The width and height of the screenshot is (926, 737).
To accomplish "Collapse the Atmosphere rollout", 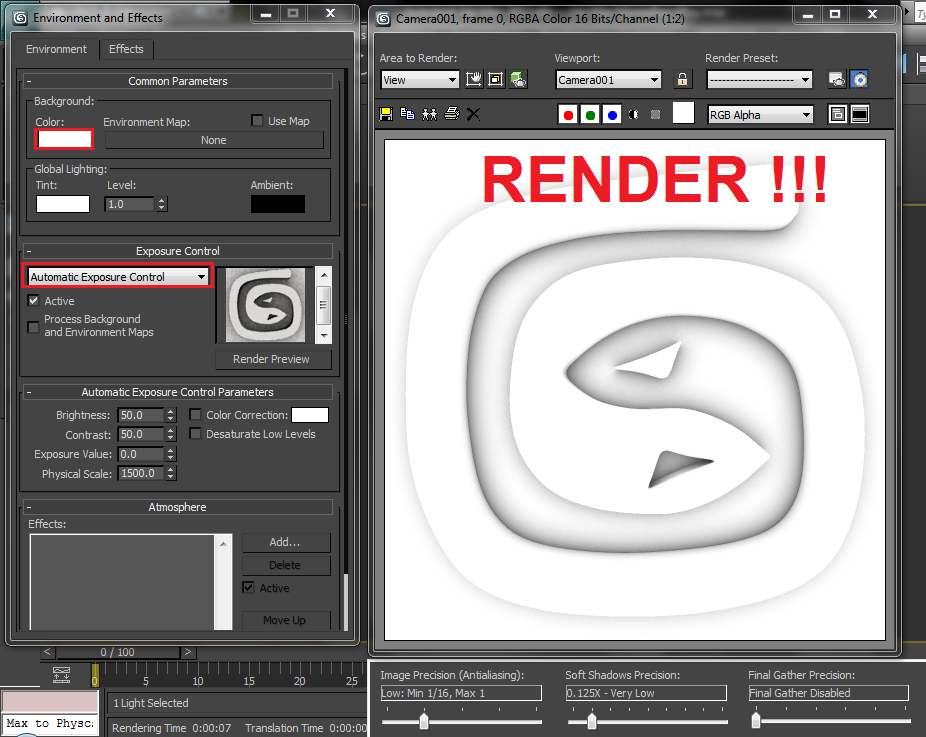I will click(178, 507).
